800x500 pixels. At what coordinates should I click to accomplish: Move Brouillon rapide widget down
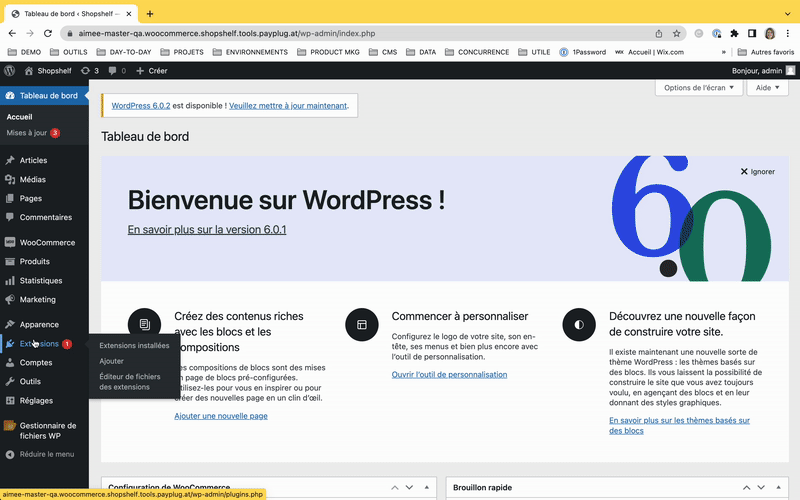coord(761,488)
